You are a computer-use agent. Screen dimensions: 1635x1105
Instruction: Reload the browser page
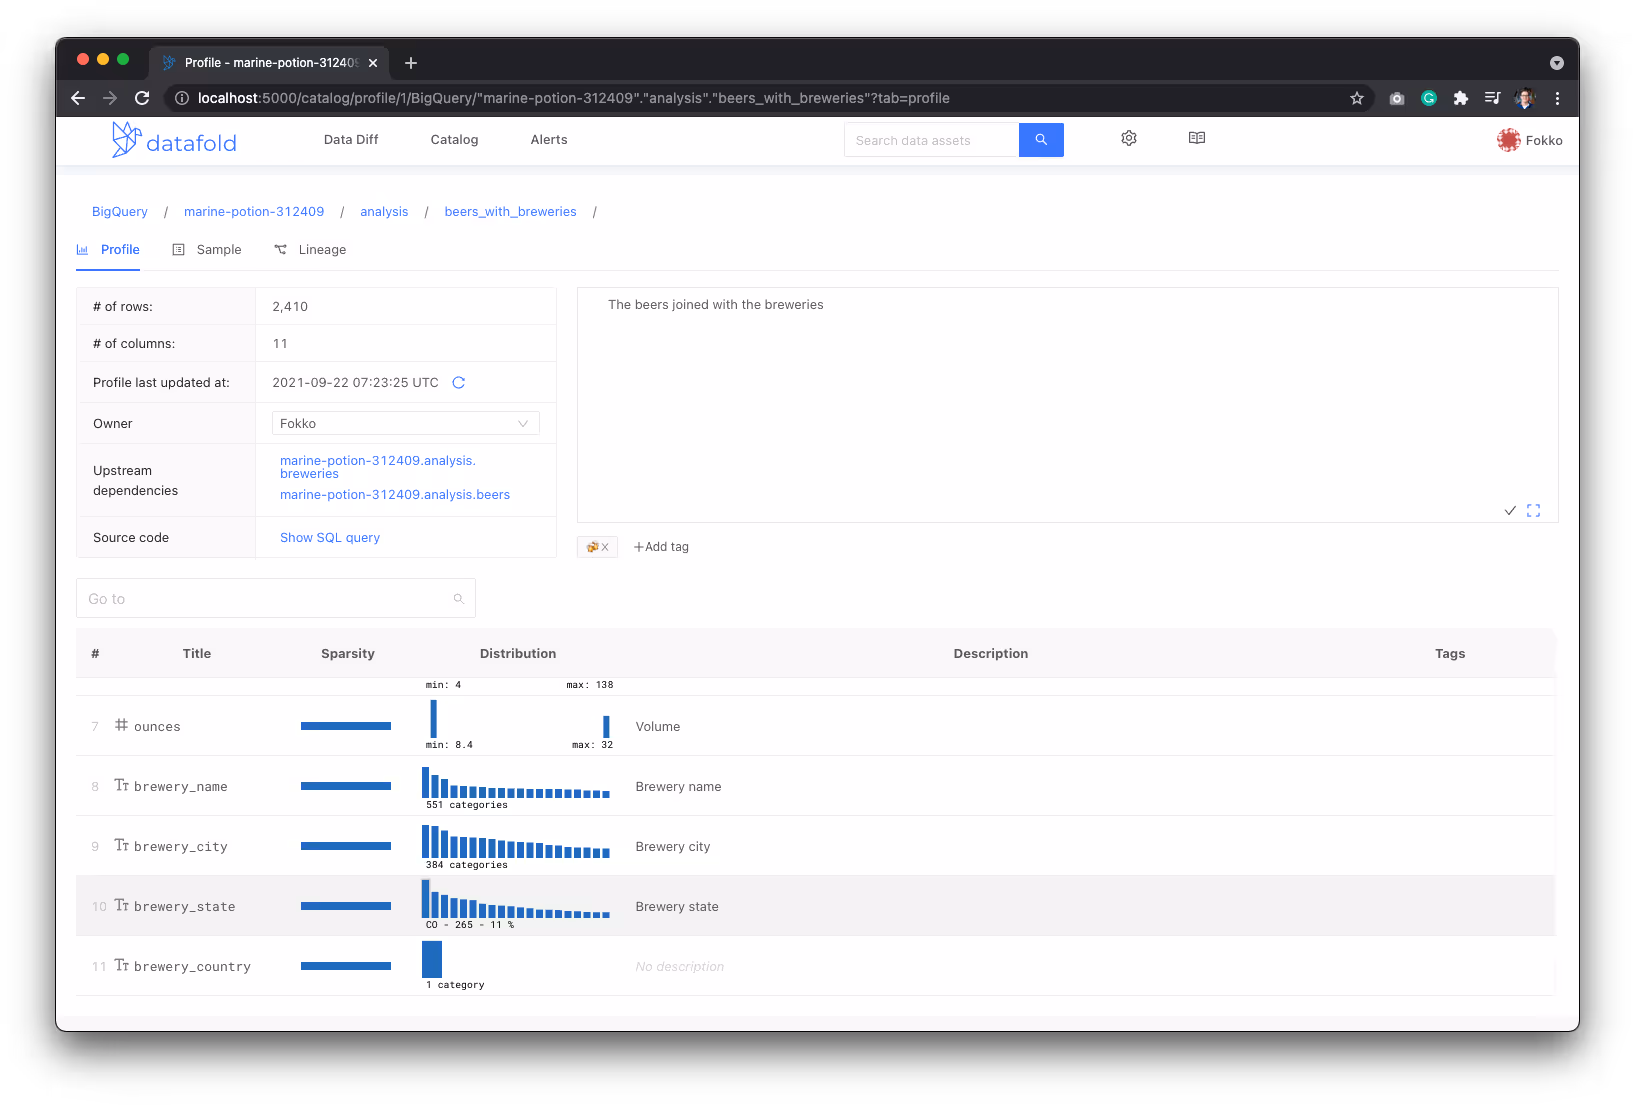[x=142, y=98]
